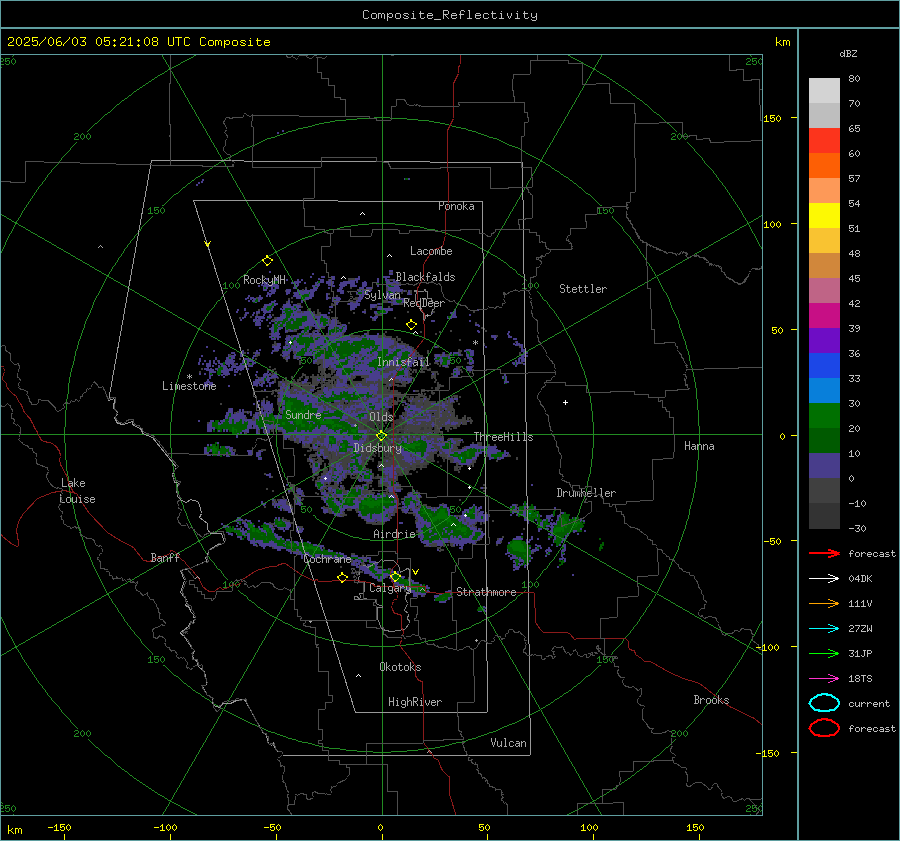This screenshot has width=900, height=841.
Task: Click the Drumheller map label
Action: tap(585, 493)
